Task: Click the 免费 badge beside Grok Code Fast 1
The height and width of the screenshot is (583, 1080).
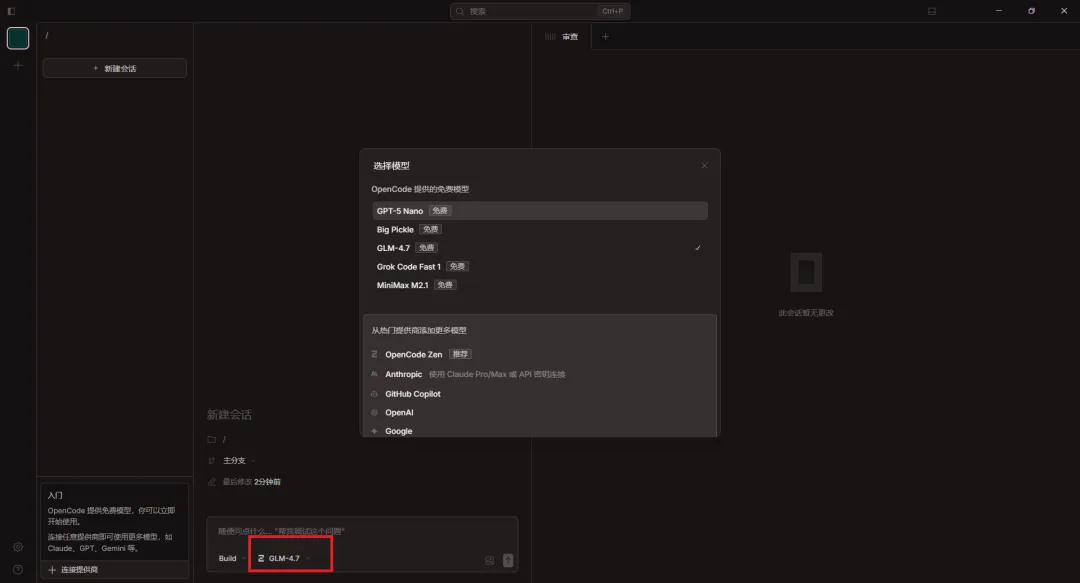Action: (x=457, y=267)
